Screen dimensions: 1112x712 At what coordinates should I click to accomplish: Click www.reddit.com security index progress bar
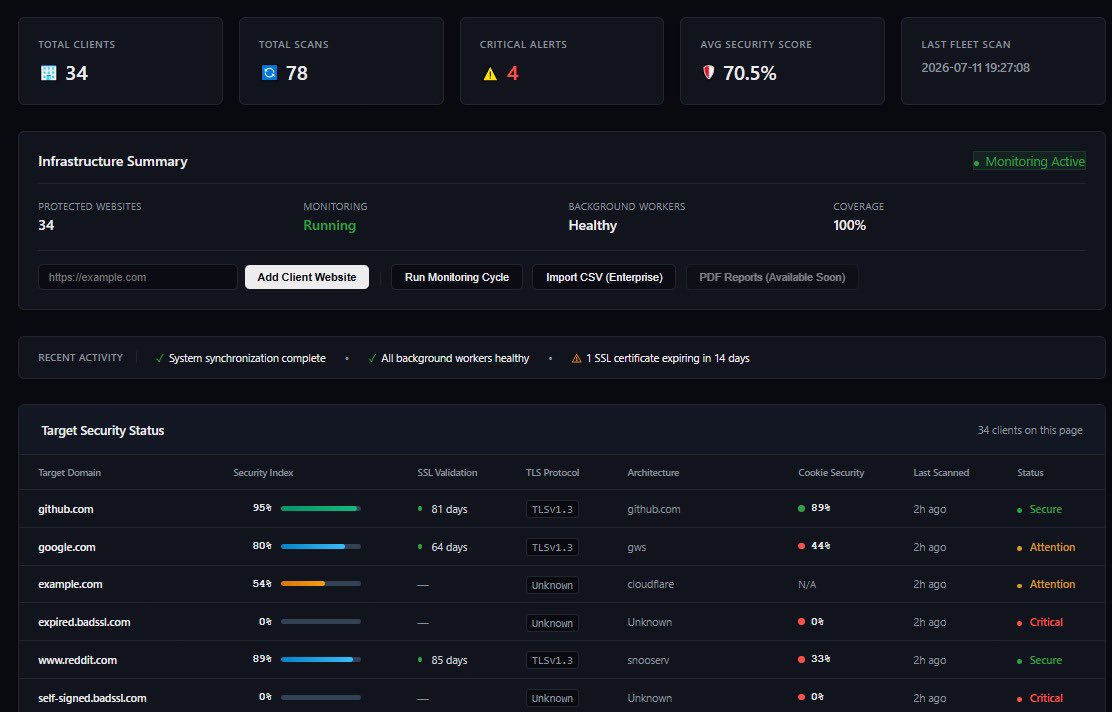tap(321, 660)
